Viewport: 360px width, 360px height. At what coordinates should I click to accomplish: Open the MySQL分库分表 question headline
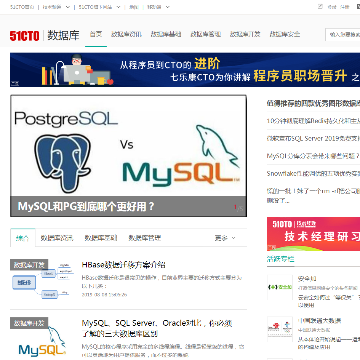pos(313,156)
